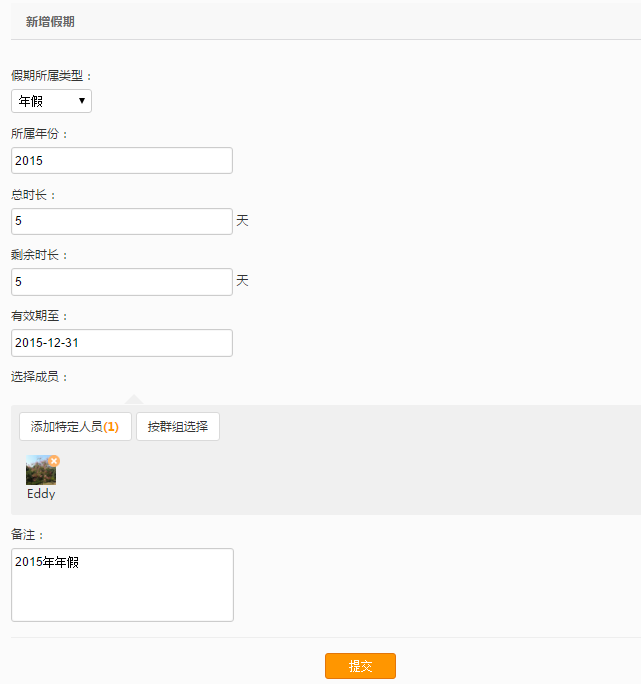Click the 天 unit beside 剩余时长 field
This screenshot has height=684, width=641.
242,280
